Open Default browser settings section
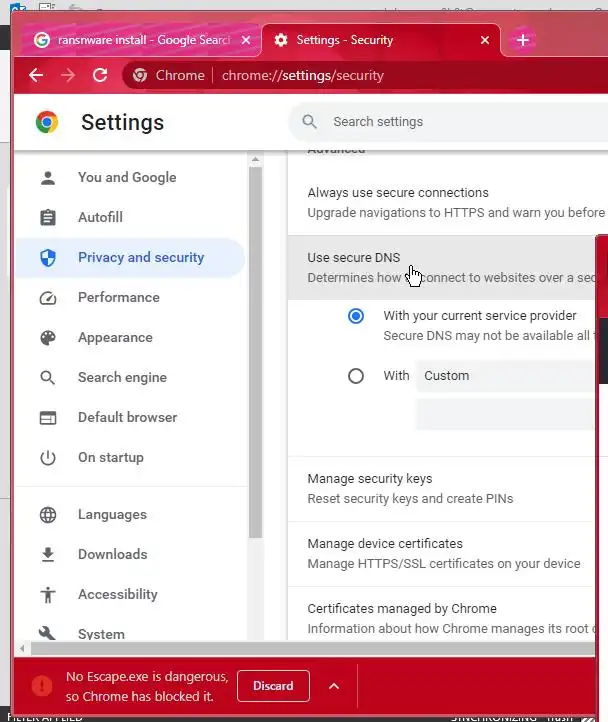The image size is (608, 722). point(130,418)
